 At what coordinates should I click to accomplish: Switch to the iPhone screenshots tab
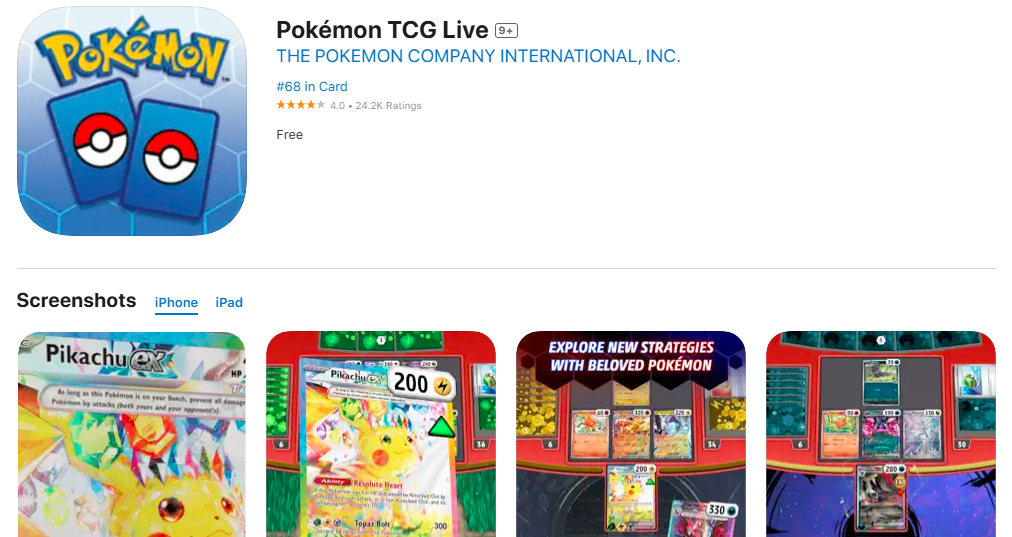[x=176, y=303]
